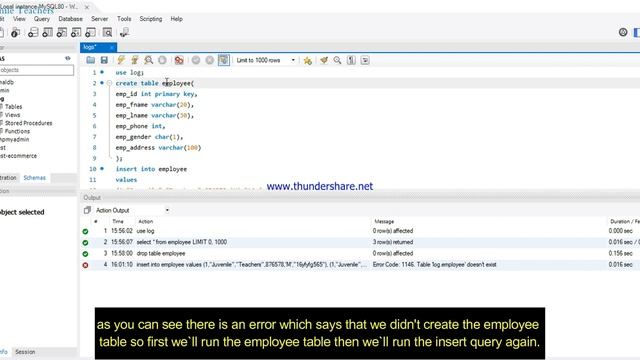The image size is (640, 360).
Task: Switch to the Session tab at the bottom
Action: (x=25, y=352)
